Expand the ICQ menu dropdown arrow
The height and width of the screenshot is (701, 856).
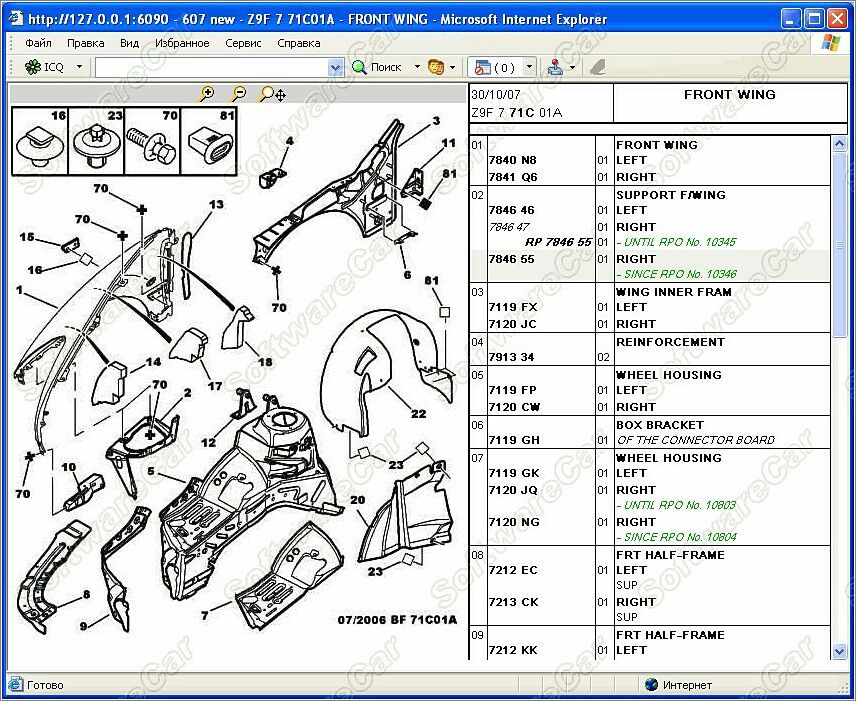[x=79, y=67]
